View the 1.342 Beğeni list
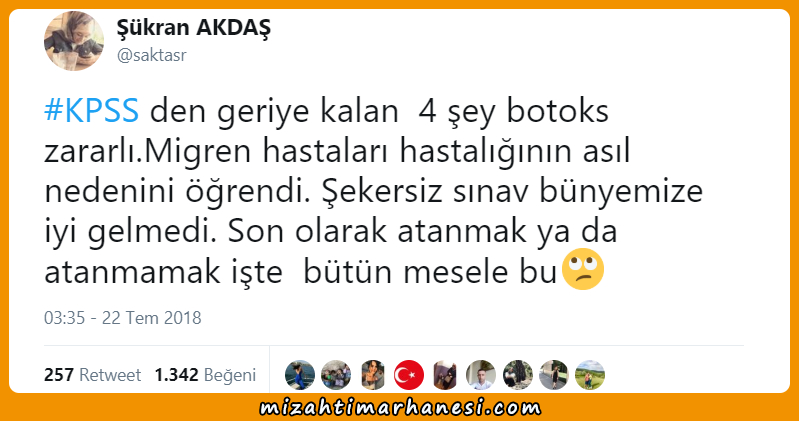The image size is (799, 421). coord(205,375)
